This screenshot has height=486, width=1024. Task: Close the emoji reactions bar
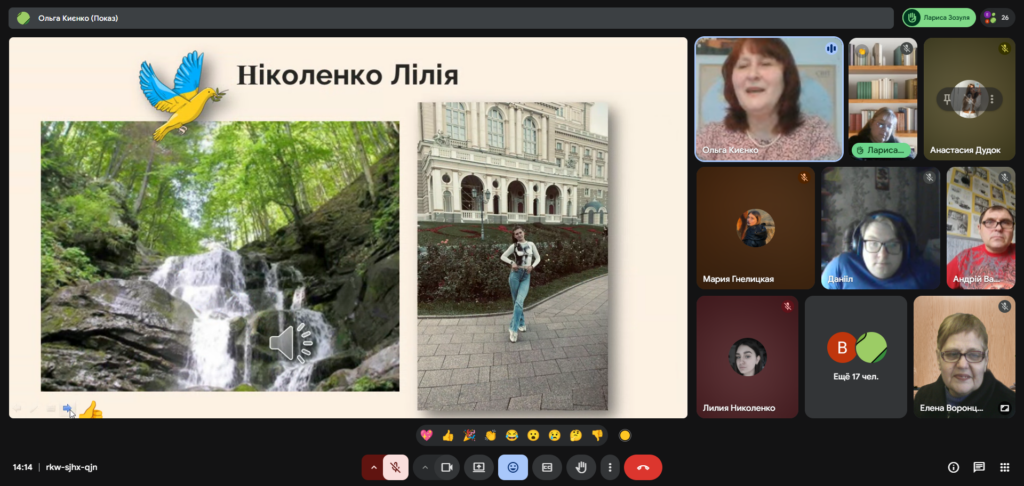click(513, 467)
